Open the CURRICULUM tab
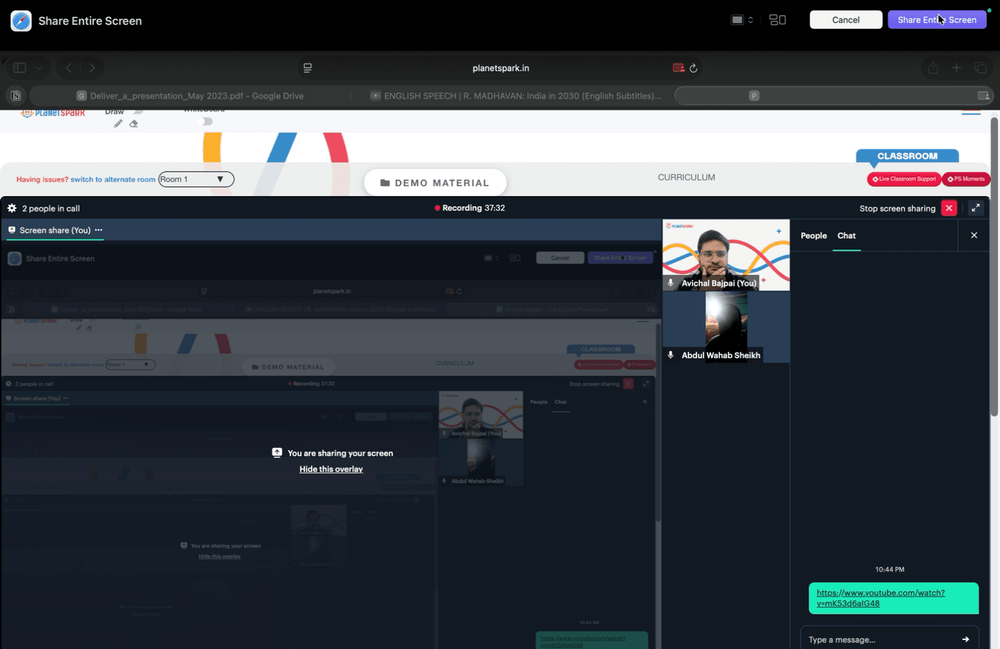This screenshot has width=1000, height=649. [686, 177]
